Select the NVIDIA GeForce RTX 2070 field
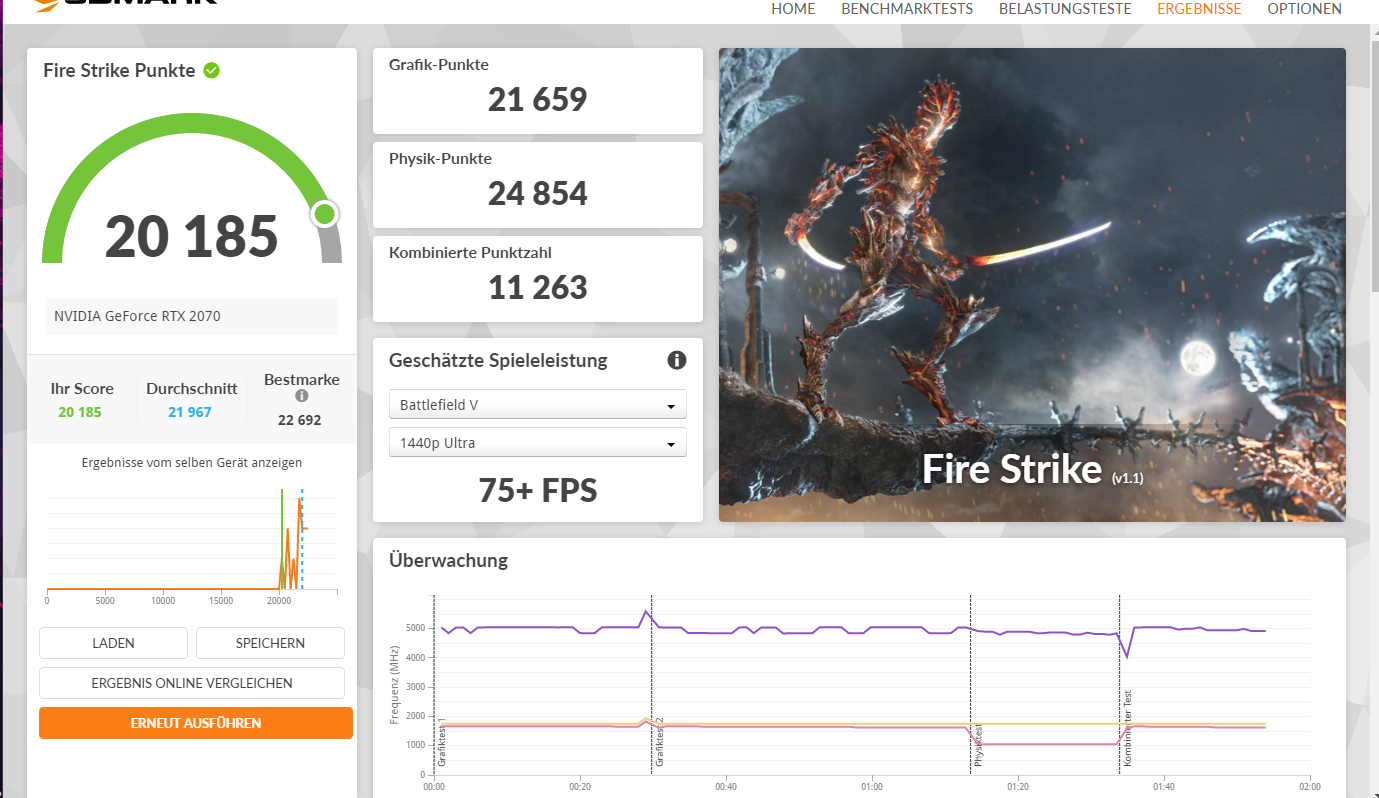1379x798 pixels. pos(191,315)
